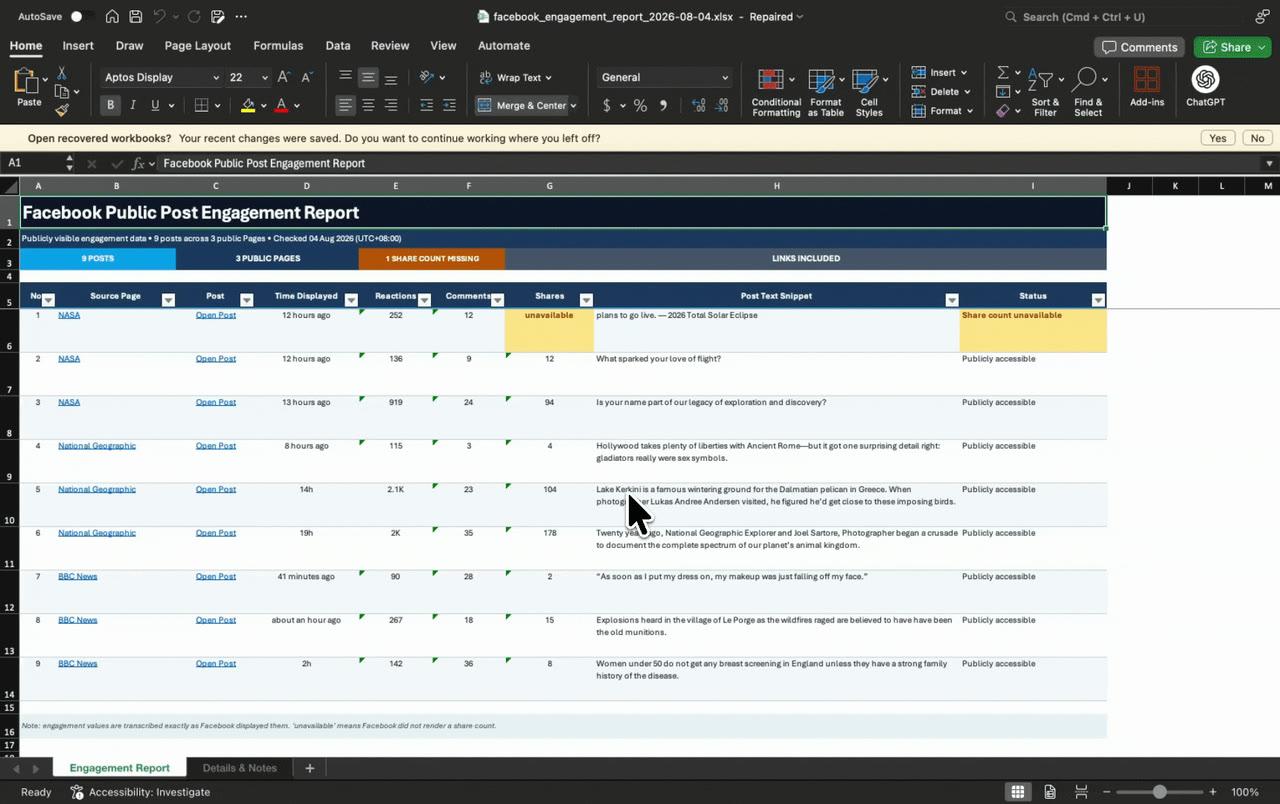Screen dimensions: 1280x804
Task: Open the Add-ins gallery
Action: coord(1146,86)
